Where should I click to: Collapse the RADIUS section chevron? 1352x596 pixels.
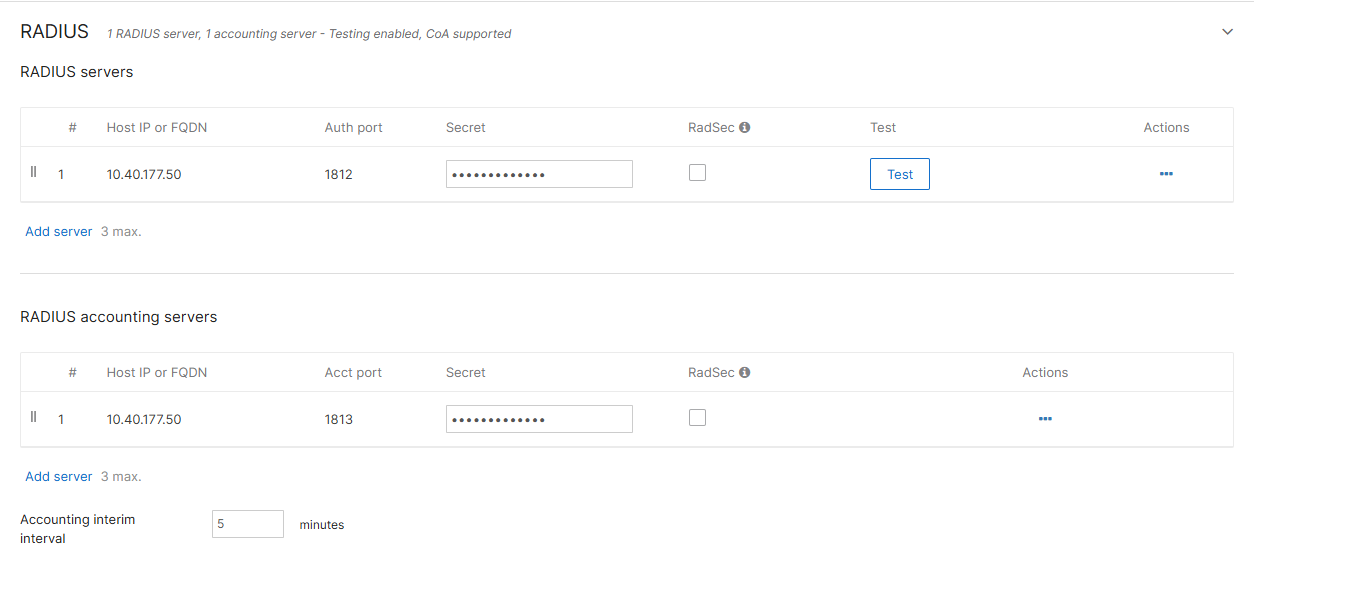pyautogui.click(x=1227, y=32)
